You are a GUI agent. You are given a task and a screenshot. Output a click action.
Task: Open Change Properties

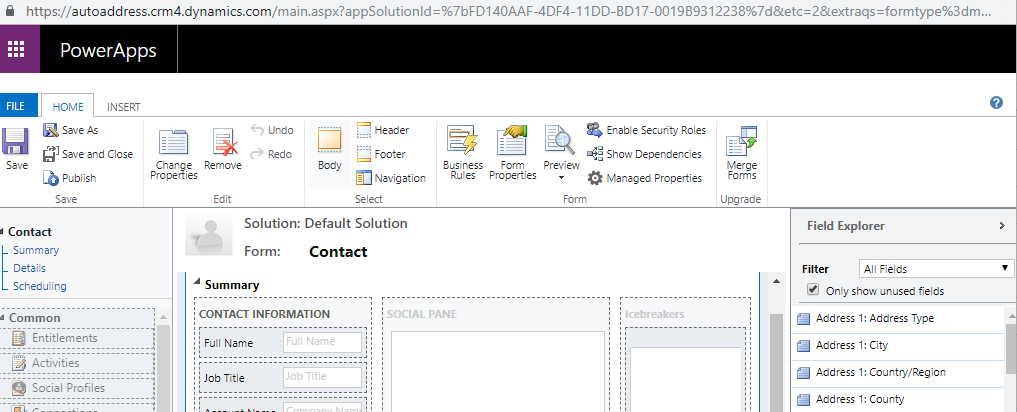(x=174, y=153)
